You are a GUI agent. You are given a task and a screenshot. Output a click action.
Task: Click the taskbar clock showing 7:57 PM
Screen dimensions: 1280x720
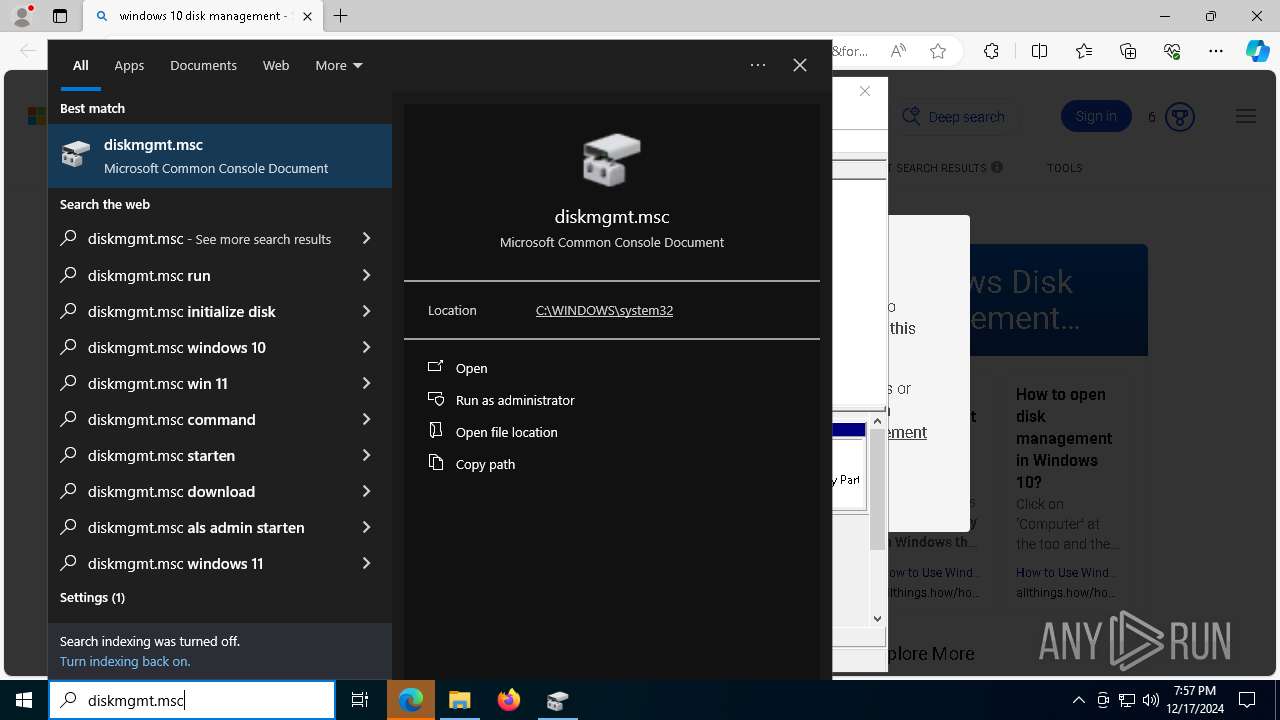[1195, 700]
